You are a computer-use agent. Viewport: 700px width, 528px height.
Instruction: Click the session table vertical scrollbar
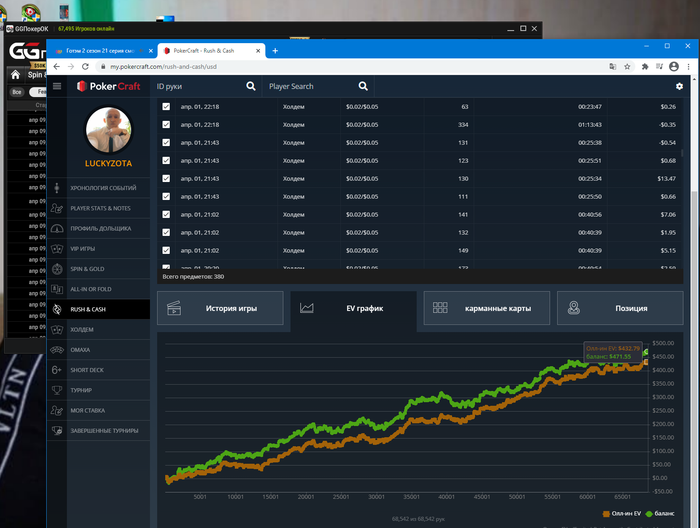[x=682, y=153]
